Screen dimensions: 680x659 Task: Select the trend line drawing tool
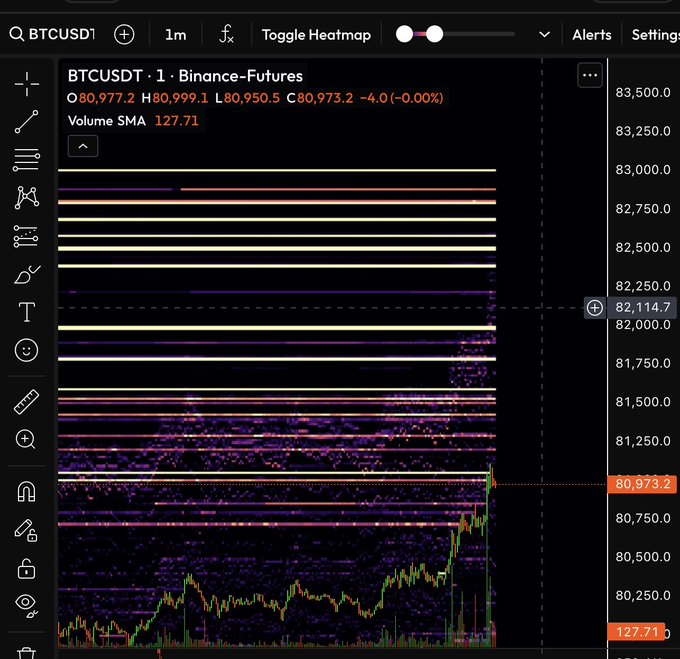[26, 121]
